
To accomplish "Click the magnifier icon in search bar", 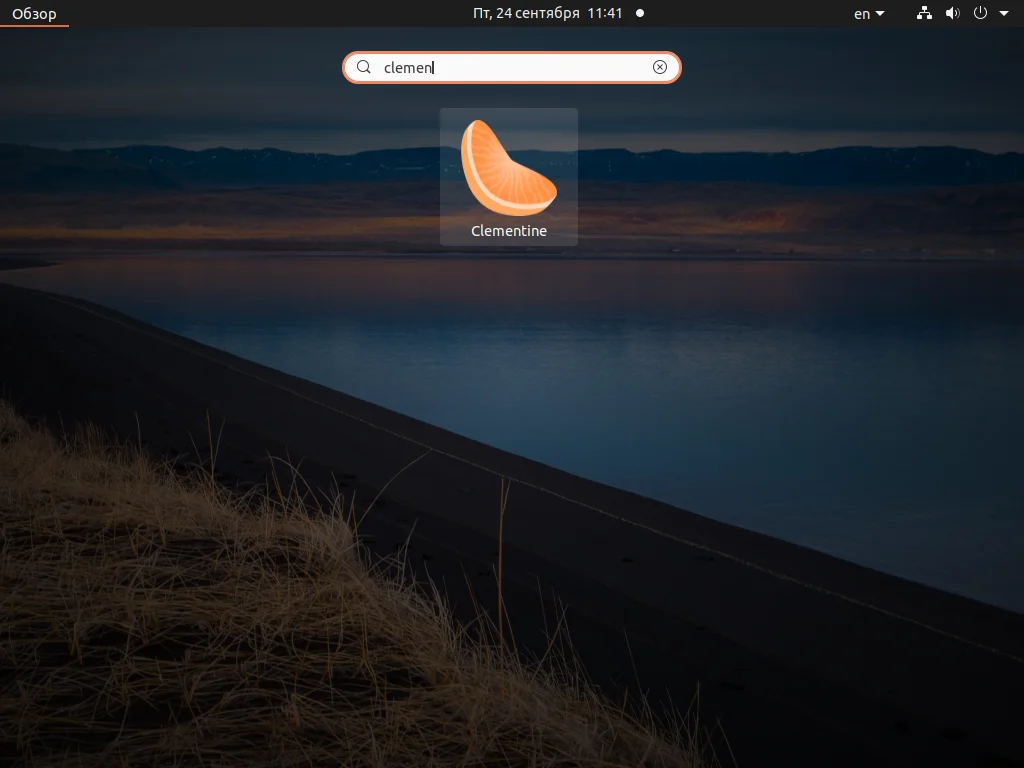I will click(364, 67).
